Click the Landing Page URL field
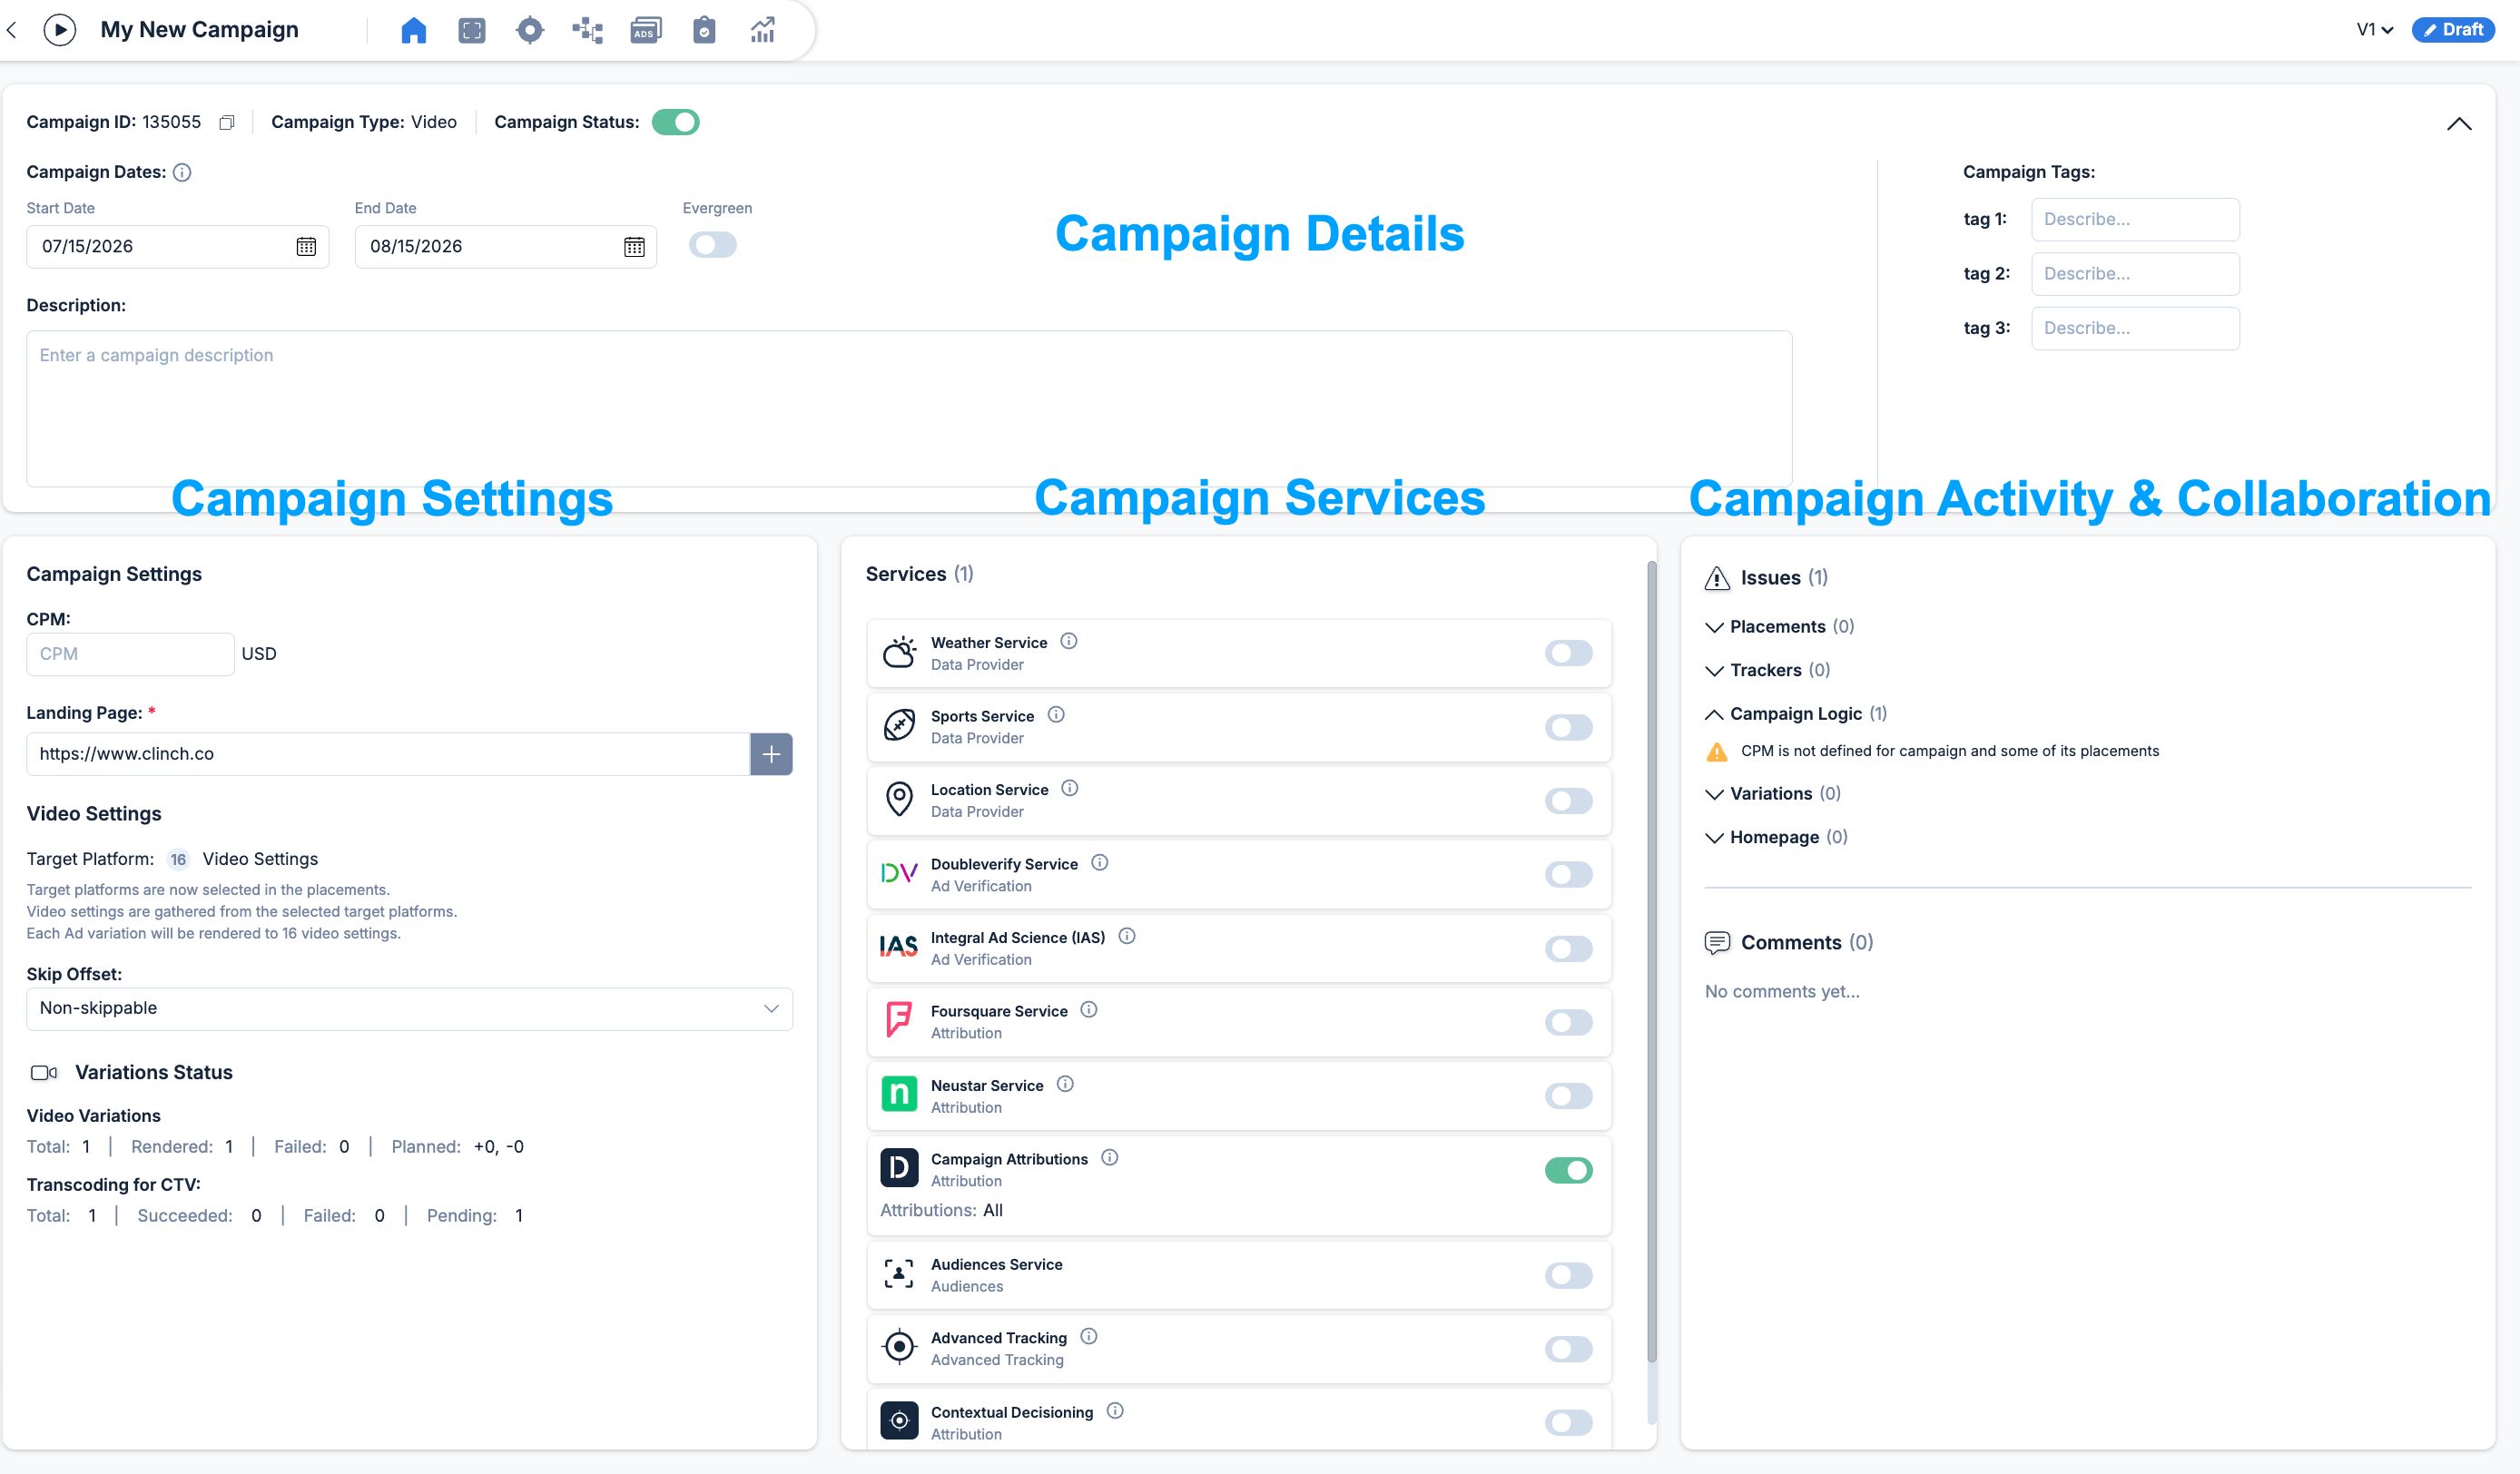Viewport: 2520px width, 1474px height. [x=388, y=754]
